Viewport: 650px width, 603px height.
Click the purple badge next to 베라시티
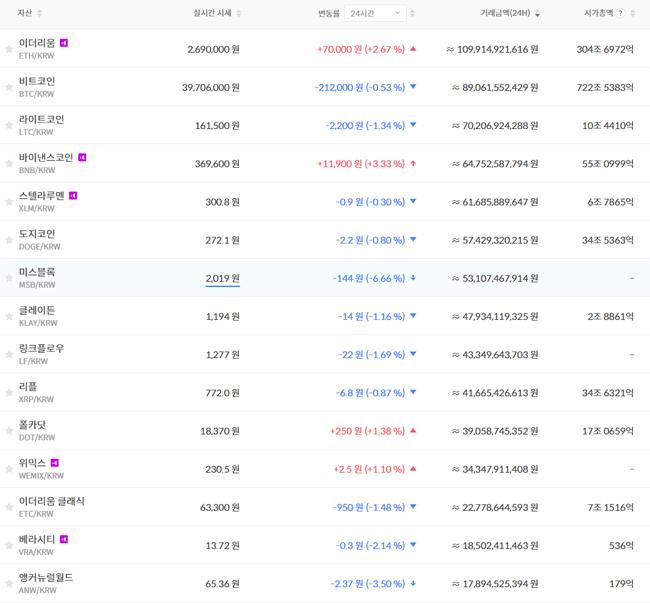click(64, 539)
